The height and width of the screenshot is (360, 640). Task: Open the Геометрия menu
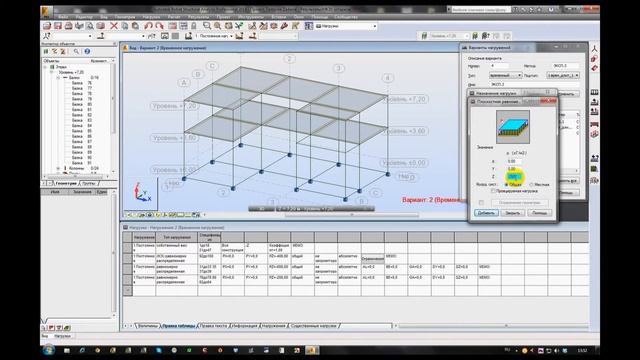click(x=125, y=17)
